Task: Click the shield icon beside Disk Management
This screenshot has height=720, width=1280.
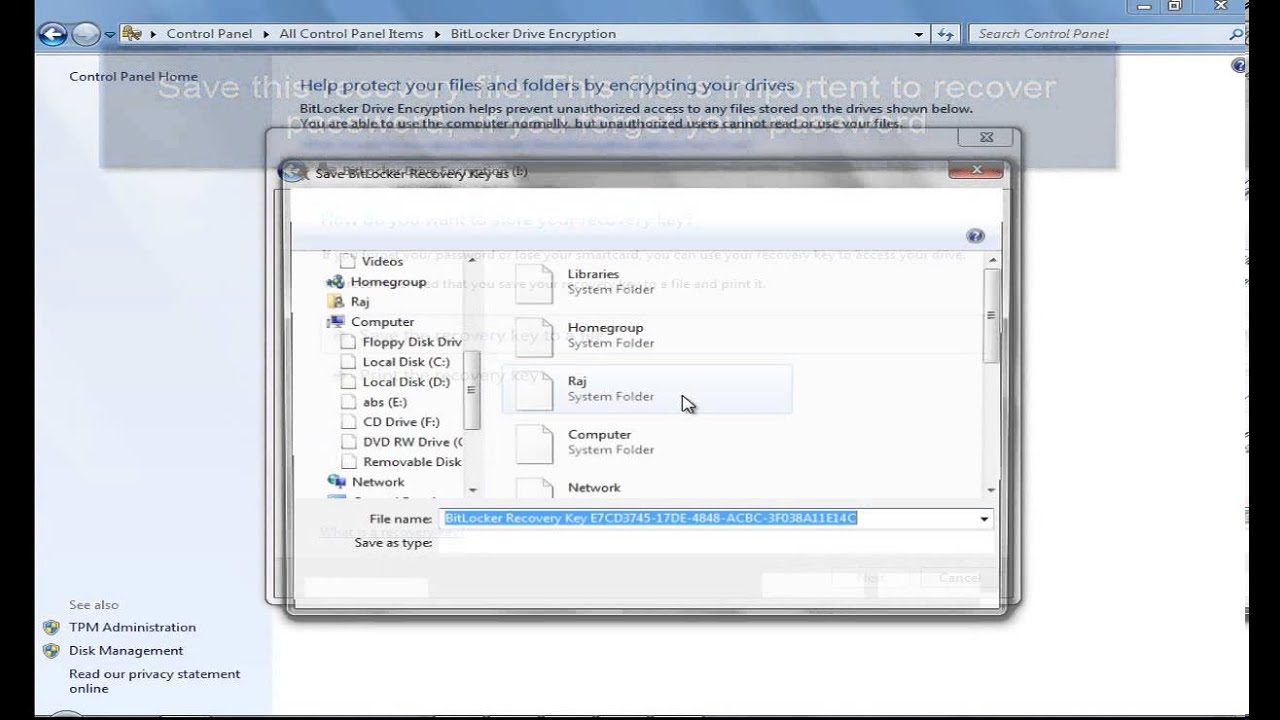Action: [x=51, y=651]
